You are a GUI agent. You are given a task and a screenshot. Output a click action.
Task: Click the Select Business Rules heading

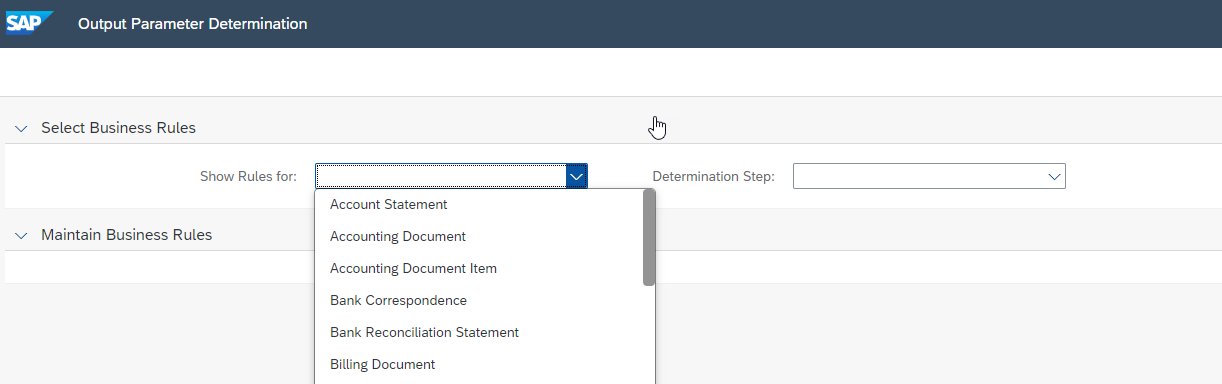118,128
